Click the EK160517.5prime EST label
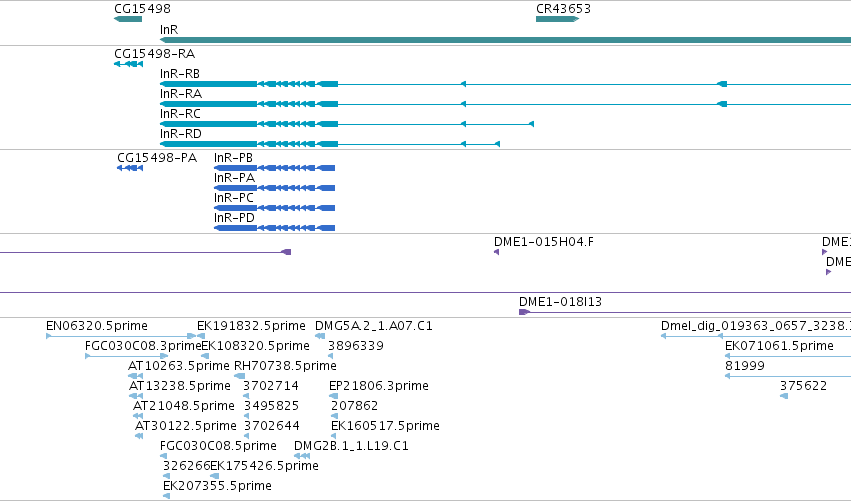The width and height of the screenshot is (851, 501). point(385,426)
